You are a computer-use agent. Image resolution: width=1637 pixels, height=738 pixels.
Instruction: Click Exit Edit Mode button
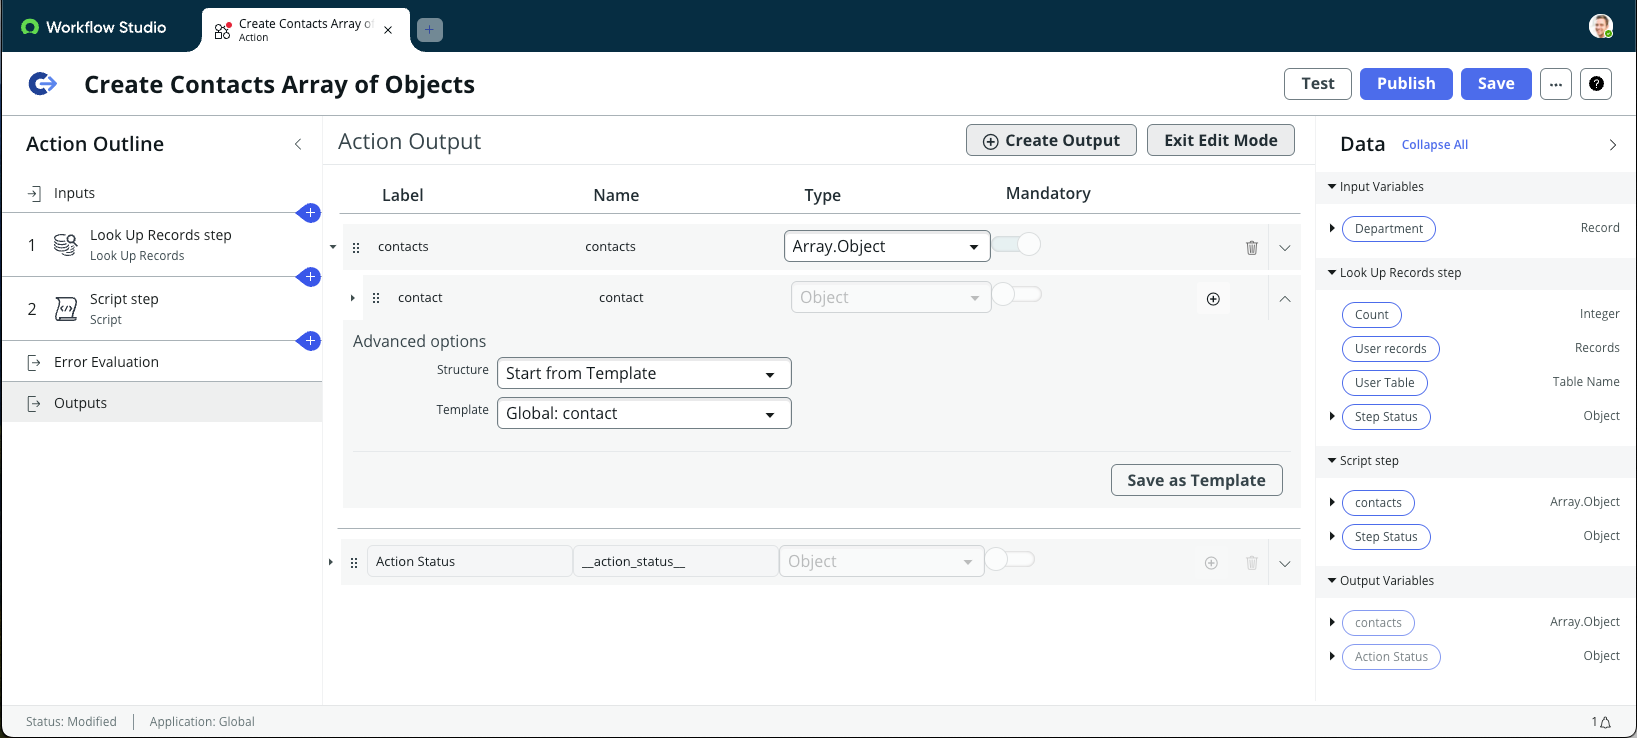coord(1221,140)
